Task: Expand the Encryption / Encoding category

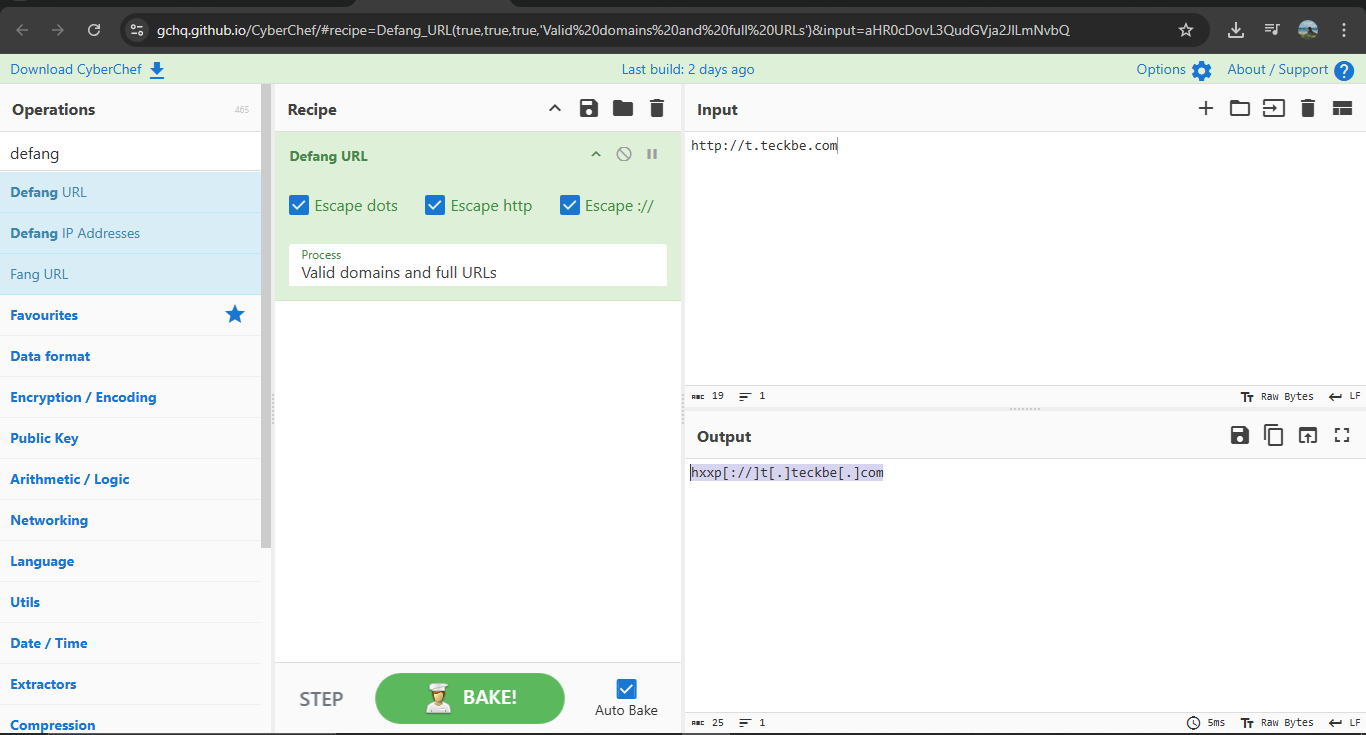Action: (130, 397)
